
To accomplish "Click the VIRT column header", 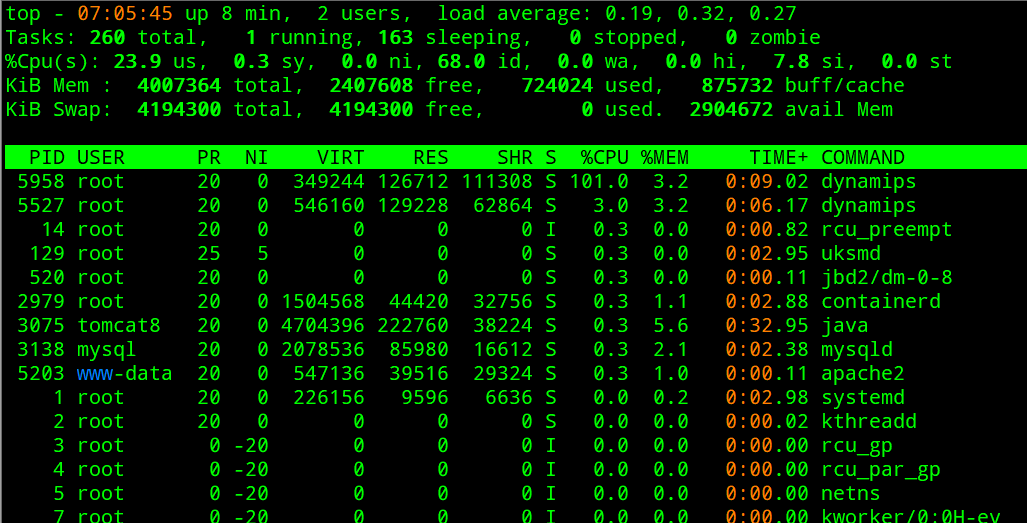I will pyautogui.click(x=340, y=157).
